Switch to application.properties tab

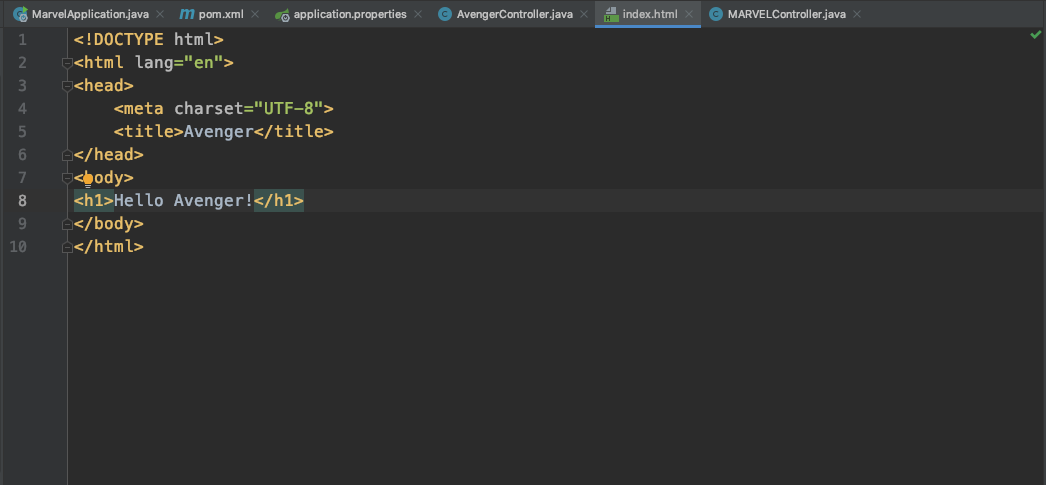click(x=350, y=14)
